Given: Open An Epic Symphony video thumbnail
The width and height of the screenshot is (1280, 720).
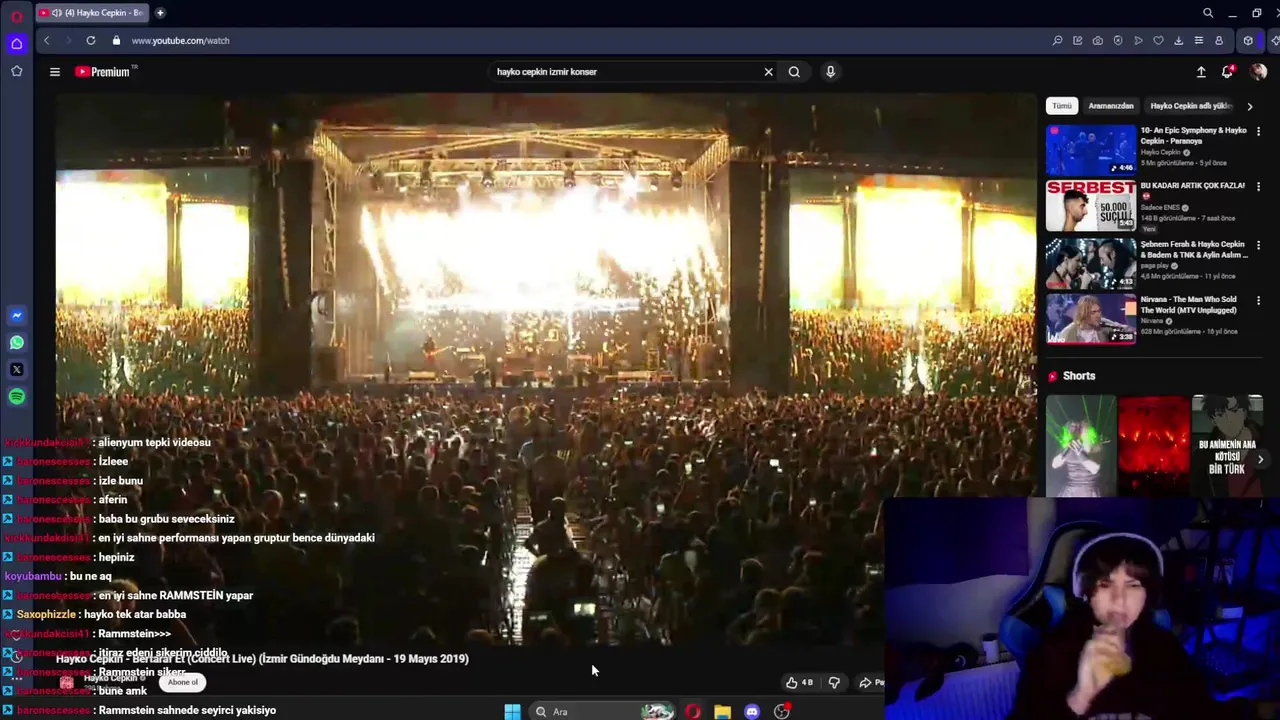Looking at the screenshot, I should (1091, 149).
